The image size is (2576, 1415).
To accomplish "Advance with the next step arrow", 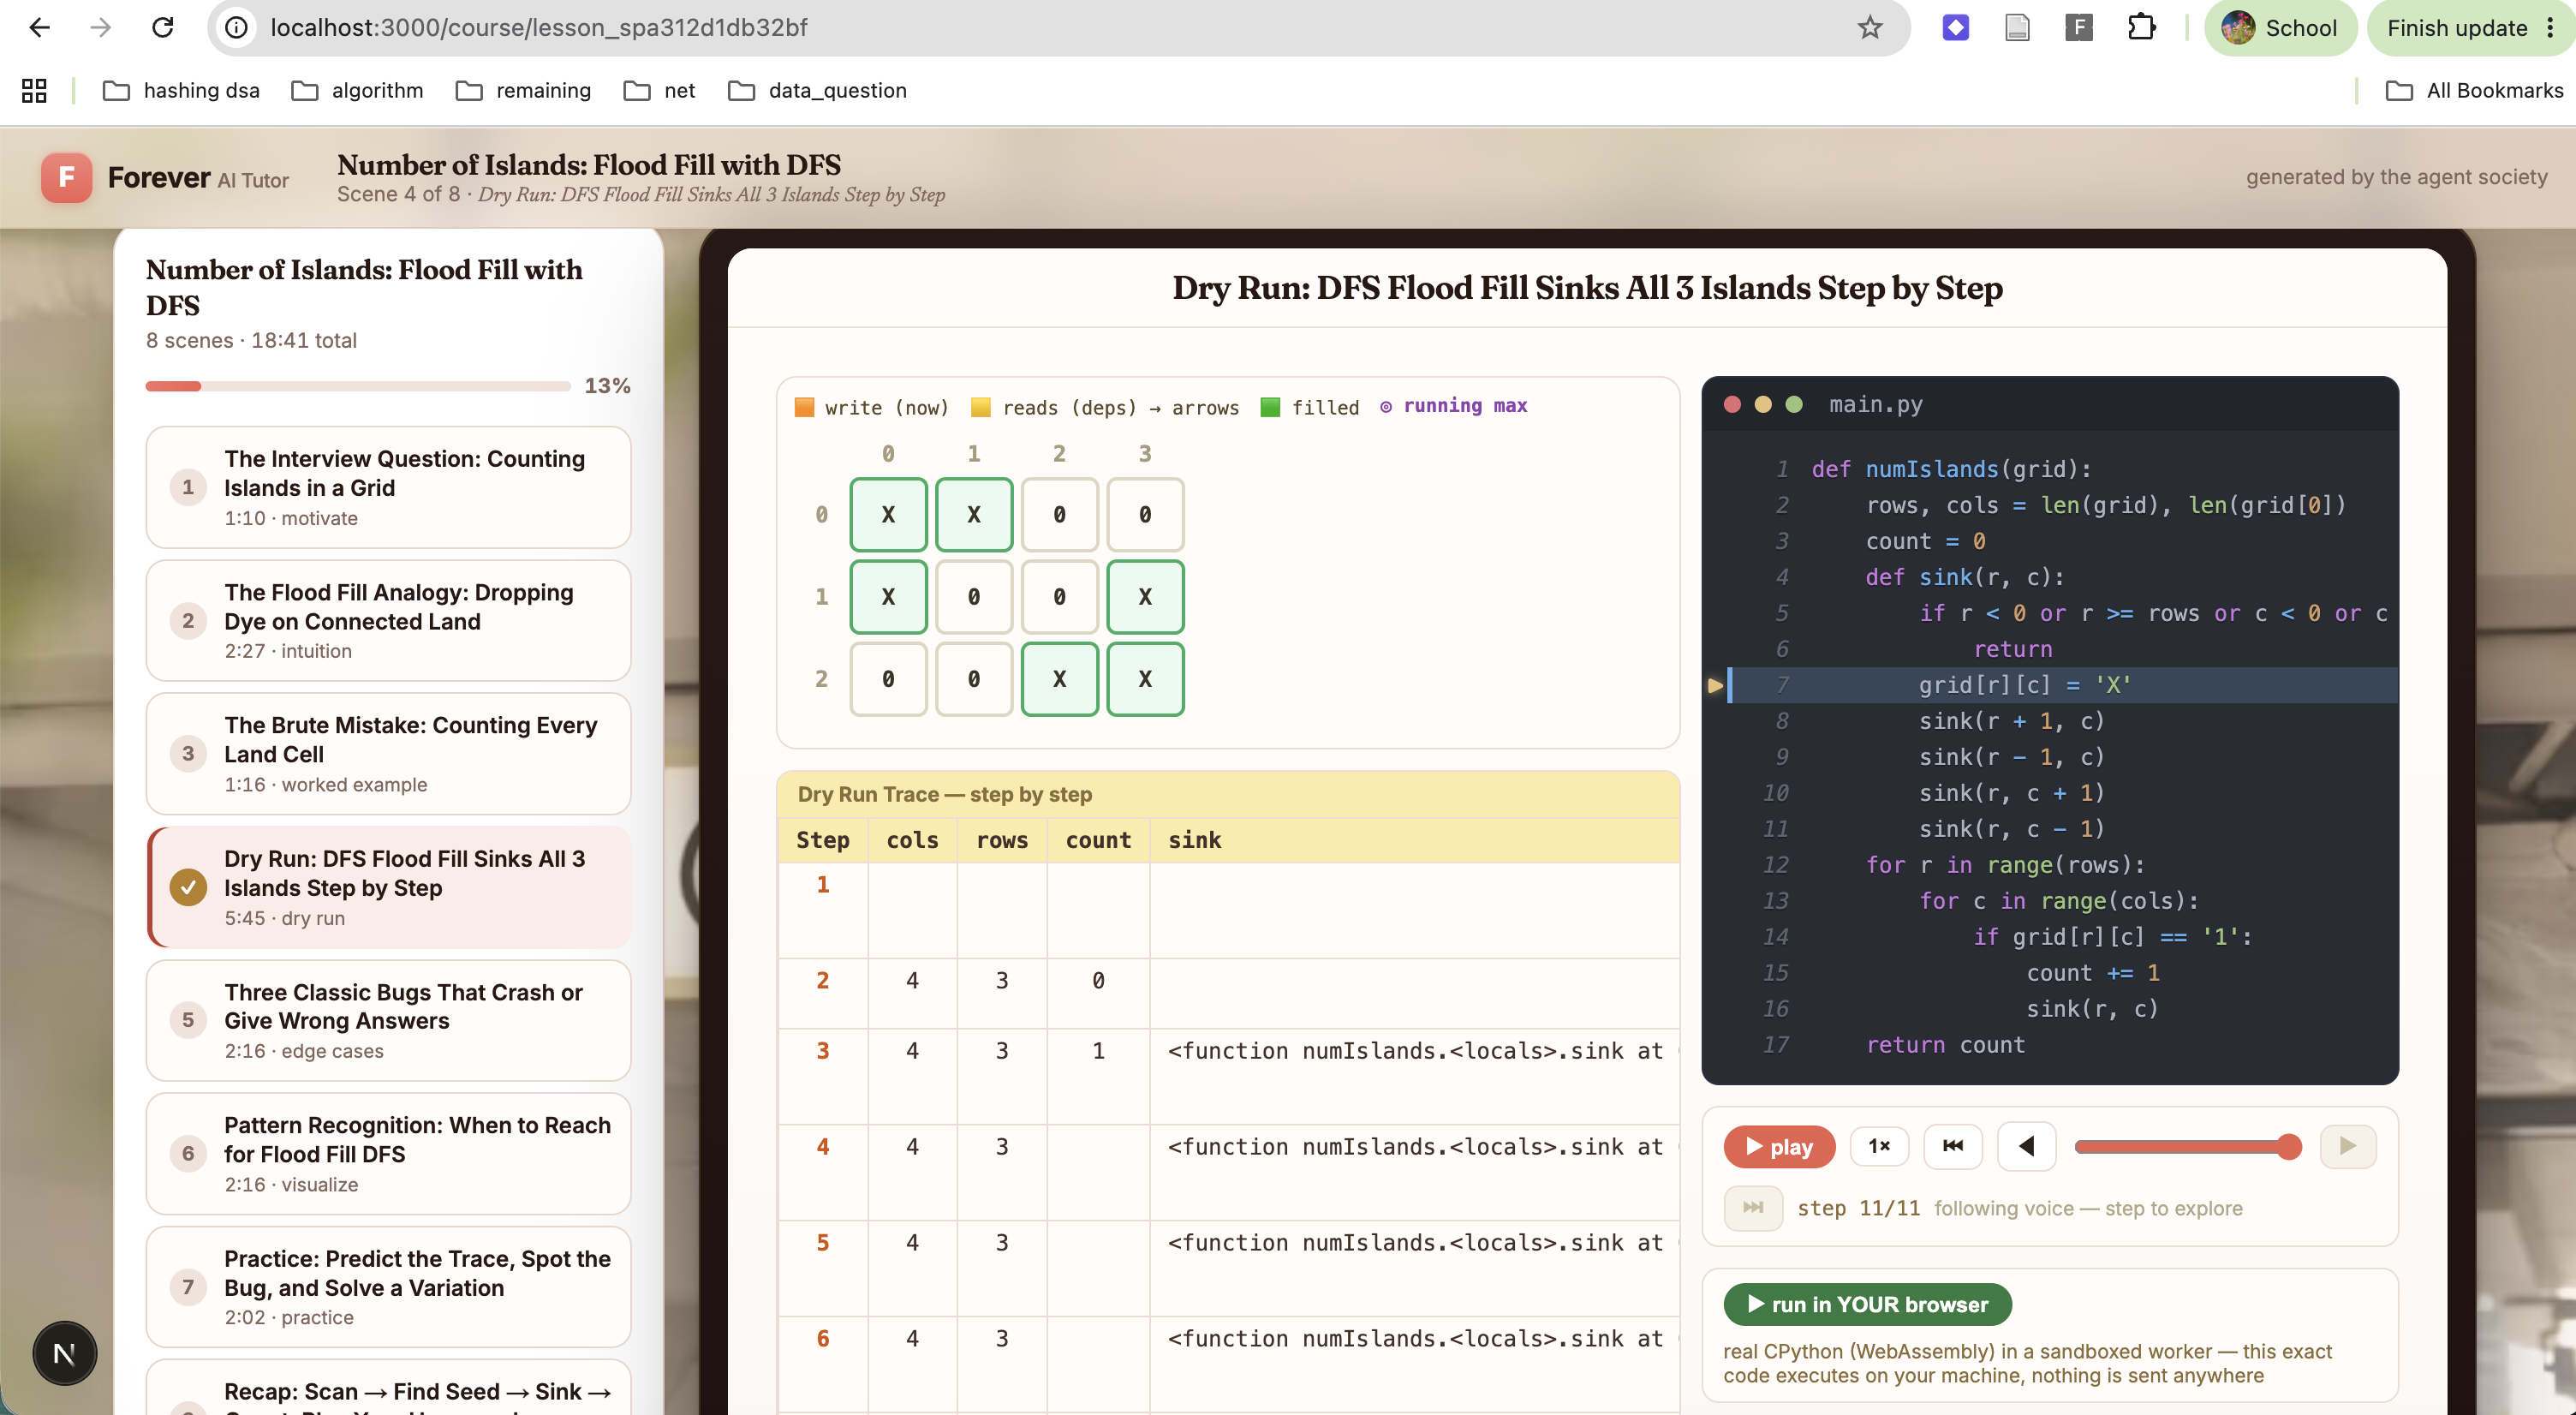I will 2347,1146.
